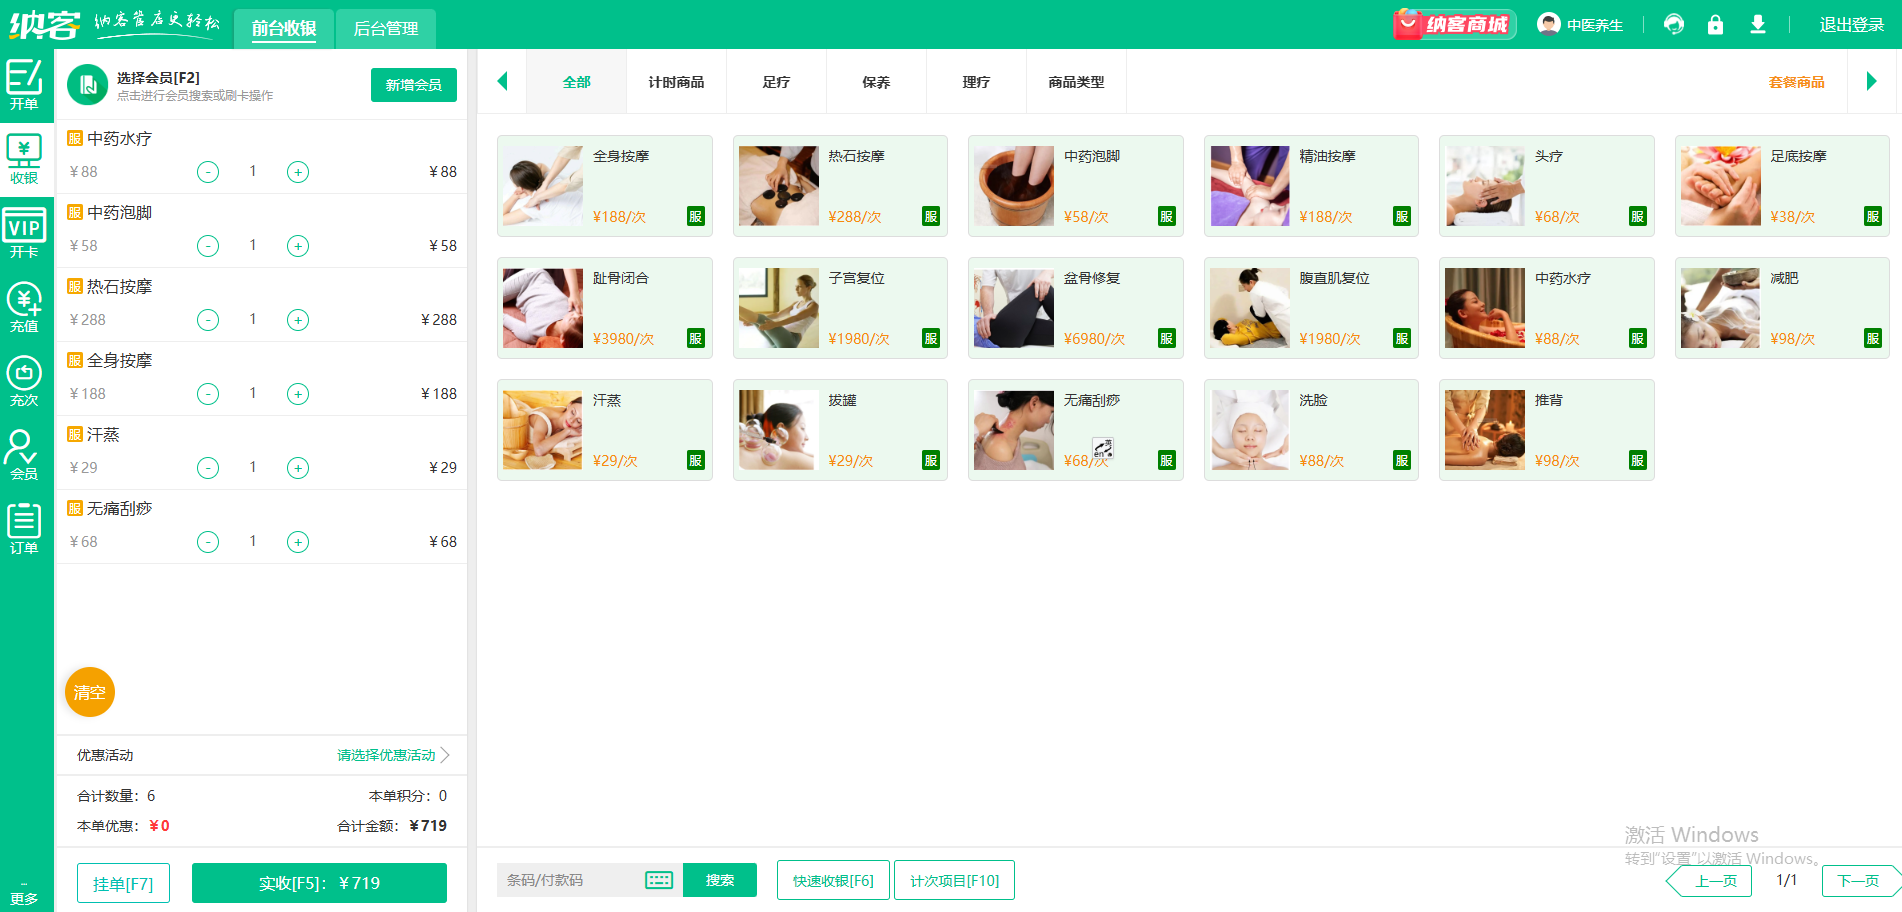Add 头疗 product card
1902x912 pixels.
pos(1547,186)
